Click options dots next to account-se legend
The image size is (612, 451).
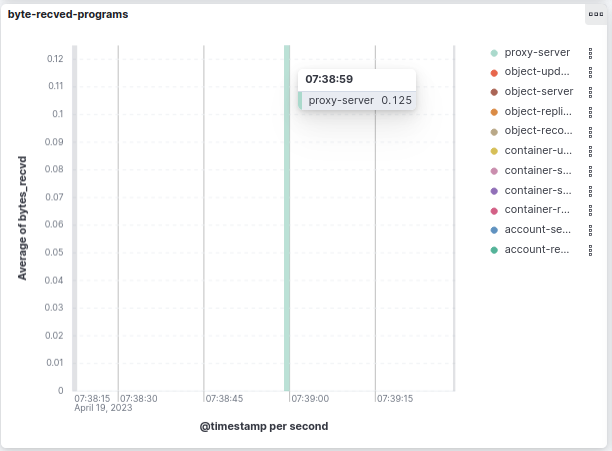(591, 230)
